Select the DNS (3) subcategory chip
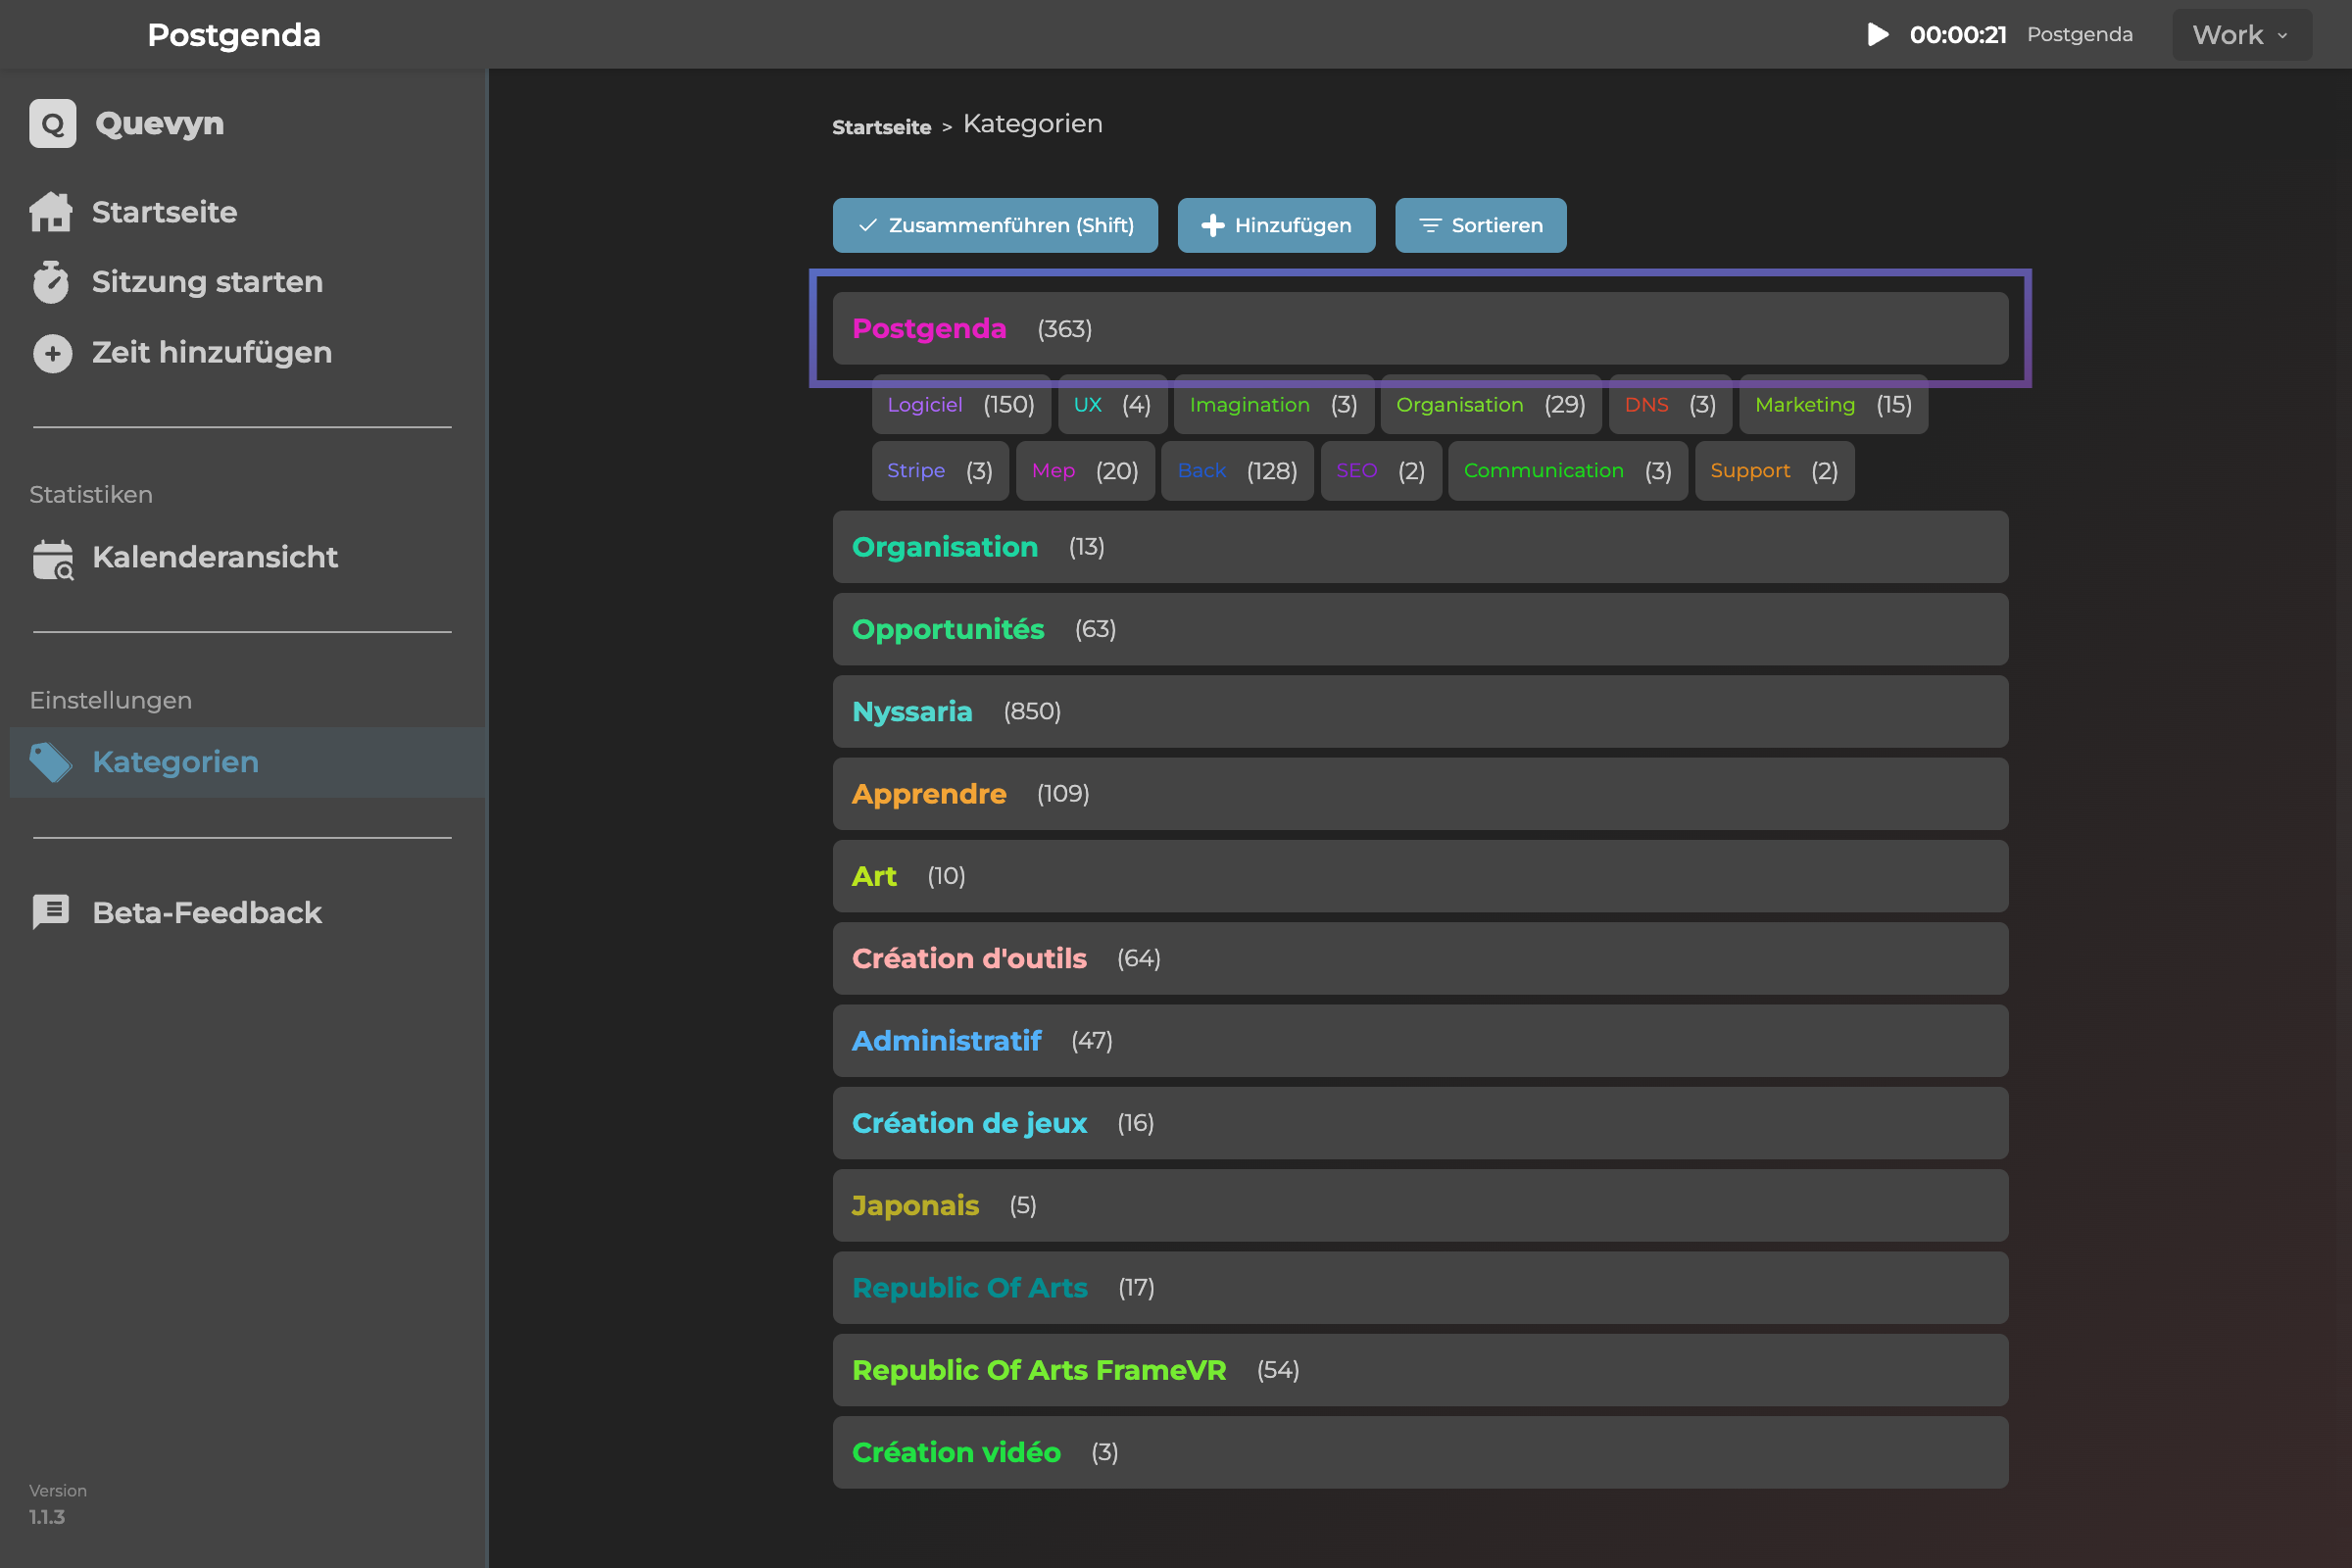The image size is (2352, 1568). (x=1670, y=405)
